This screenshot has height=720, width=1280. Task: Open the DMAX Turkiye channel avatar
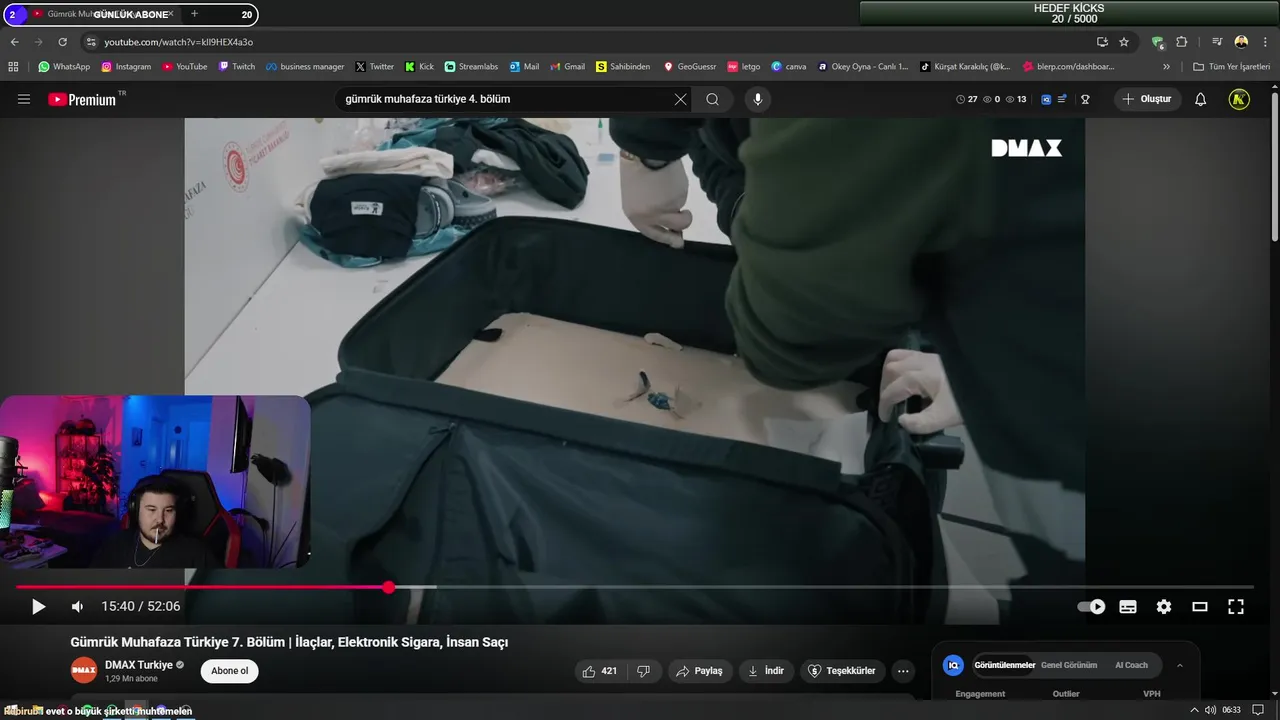pos(84,671)
